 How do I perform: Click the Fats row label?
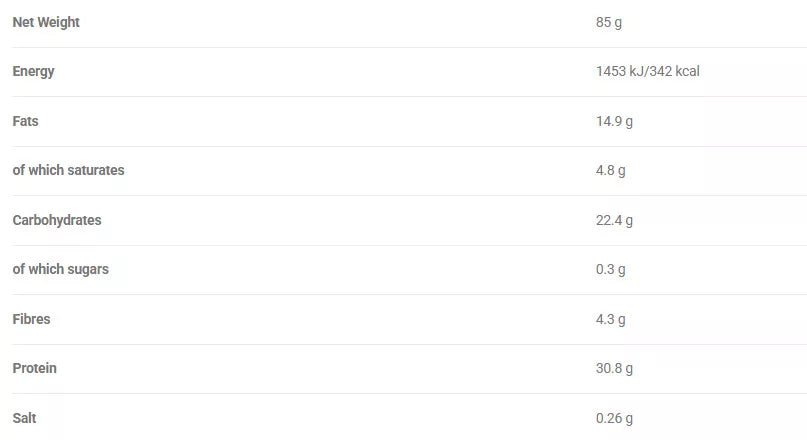[x=25, y=121]
